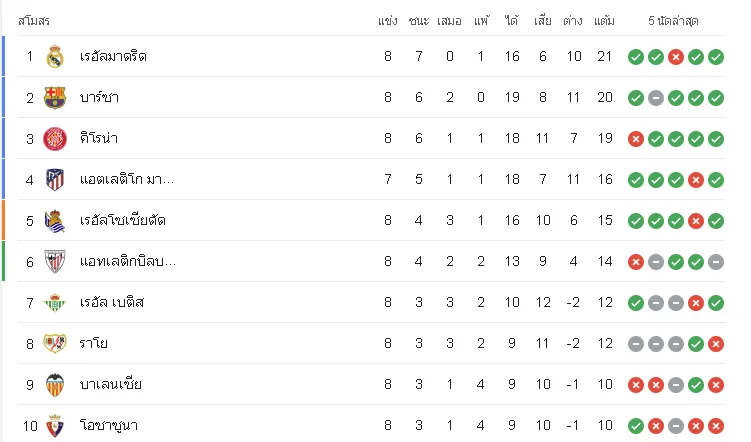Open the บาร์ซา team name link

click(99, 97)
